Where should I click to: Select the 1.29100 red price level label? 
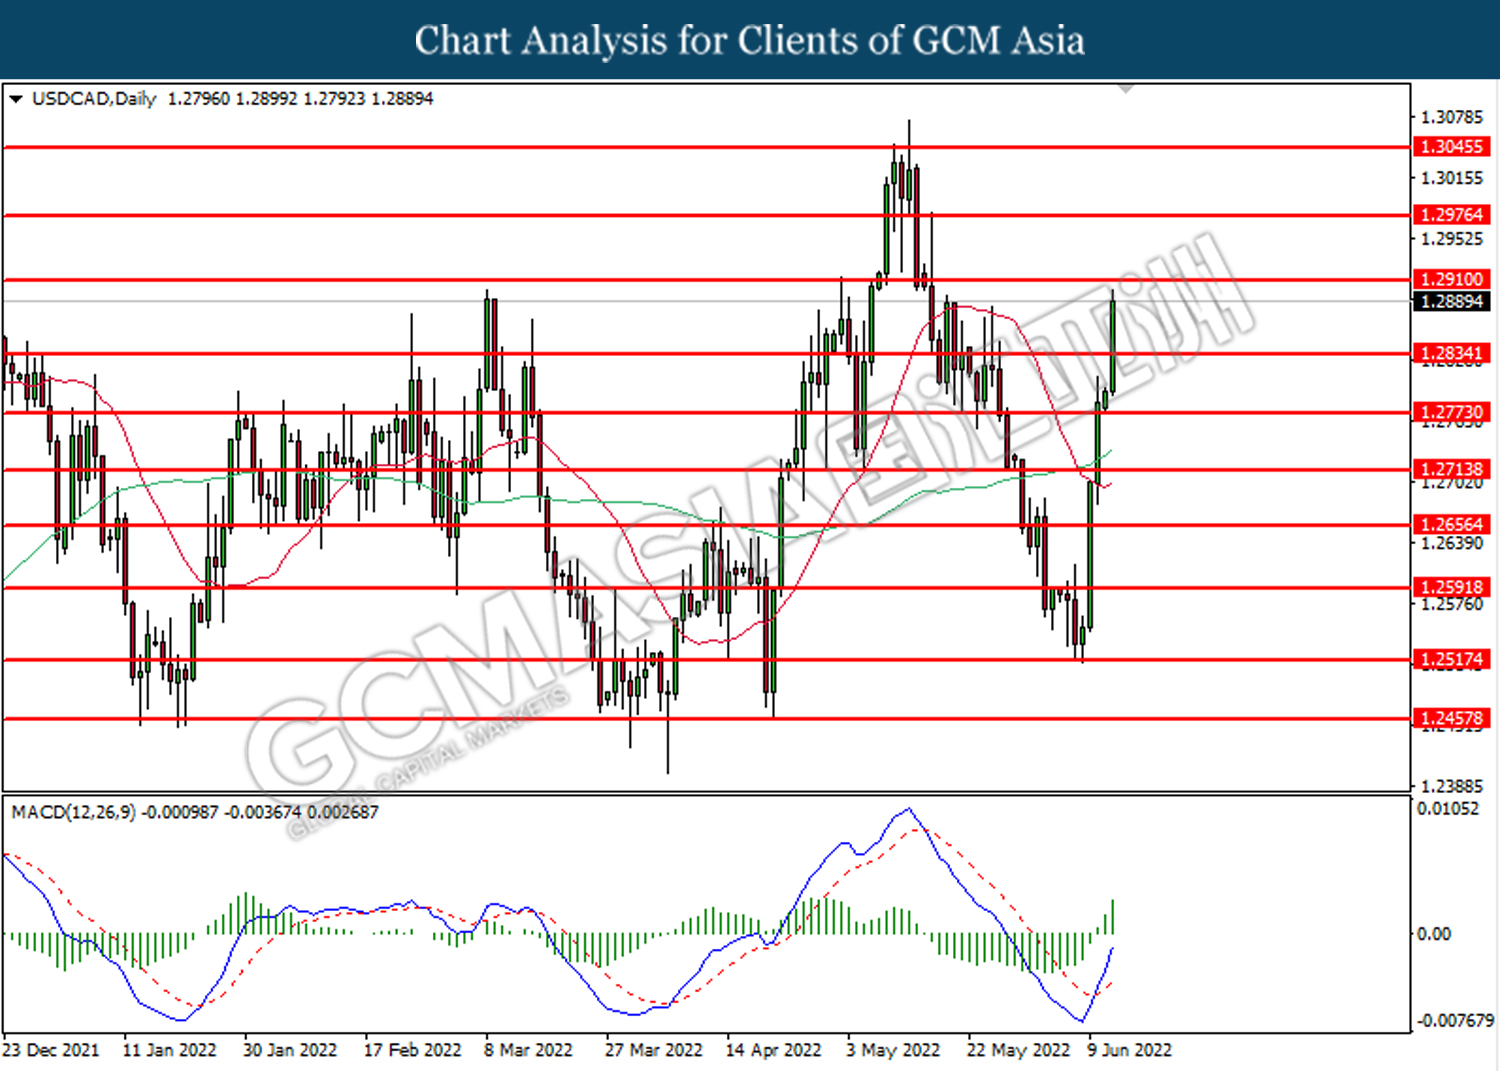coord(1452,280)
